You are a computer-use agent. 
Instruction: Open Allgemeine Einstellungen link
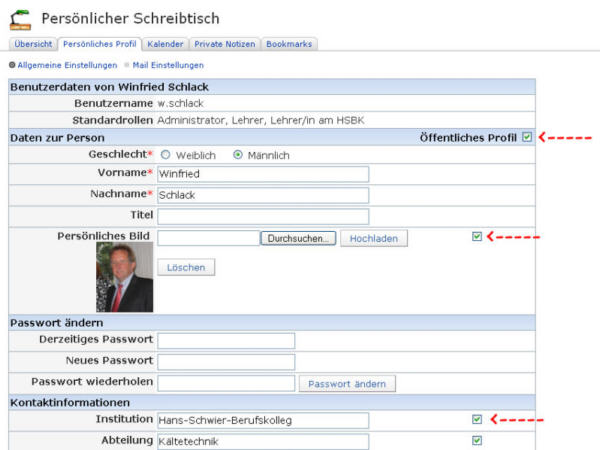tap(67, 65)
